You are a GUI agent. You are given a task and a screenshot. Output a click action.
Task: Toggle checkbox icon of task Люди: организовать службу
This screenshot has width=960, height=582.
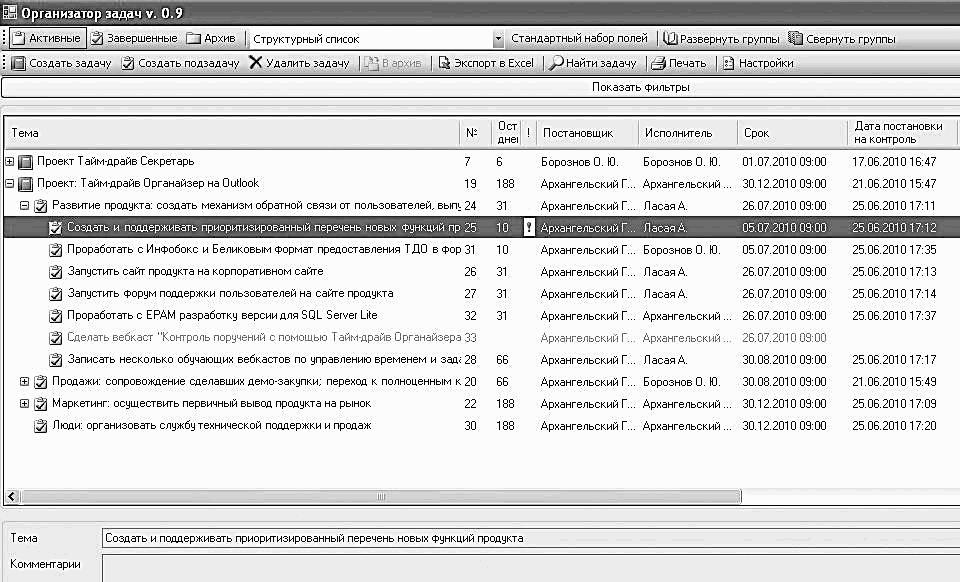coord(40,426)
